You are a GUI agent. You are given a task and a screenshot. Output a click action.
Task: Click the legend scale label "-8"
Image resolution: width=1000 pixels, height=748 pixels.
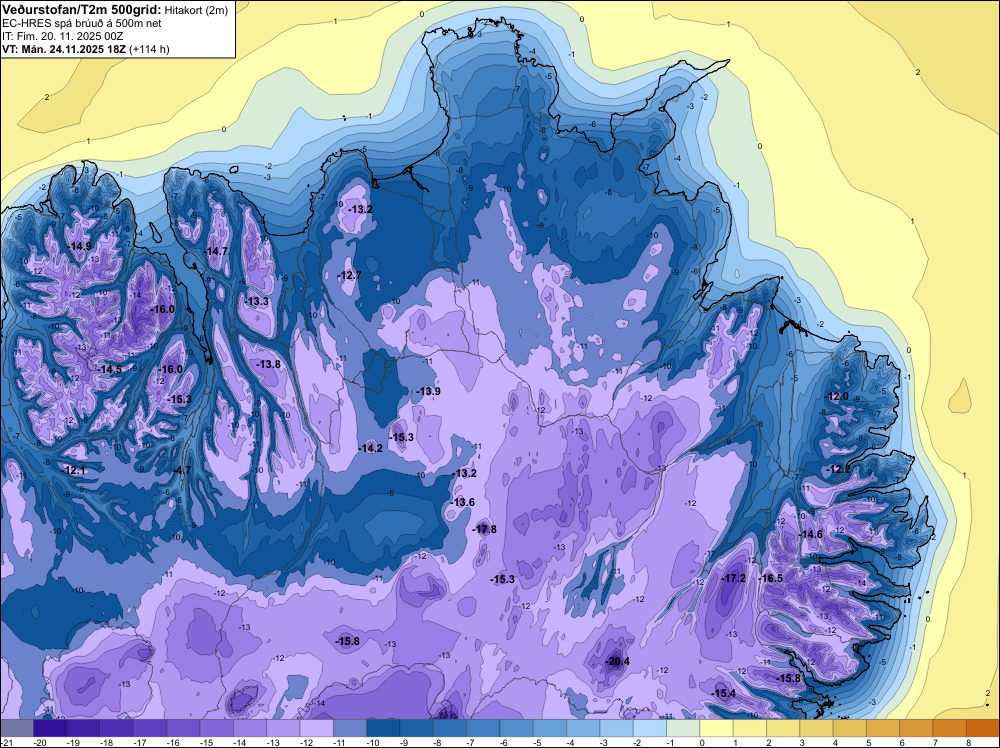pyautogui.click(x=439, y=742)
